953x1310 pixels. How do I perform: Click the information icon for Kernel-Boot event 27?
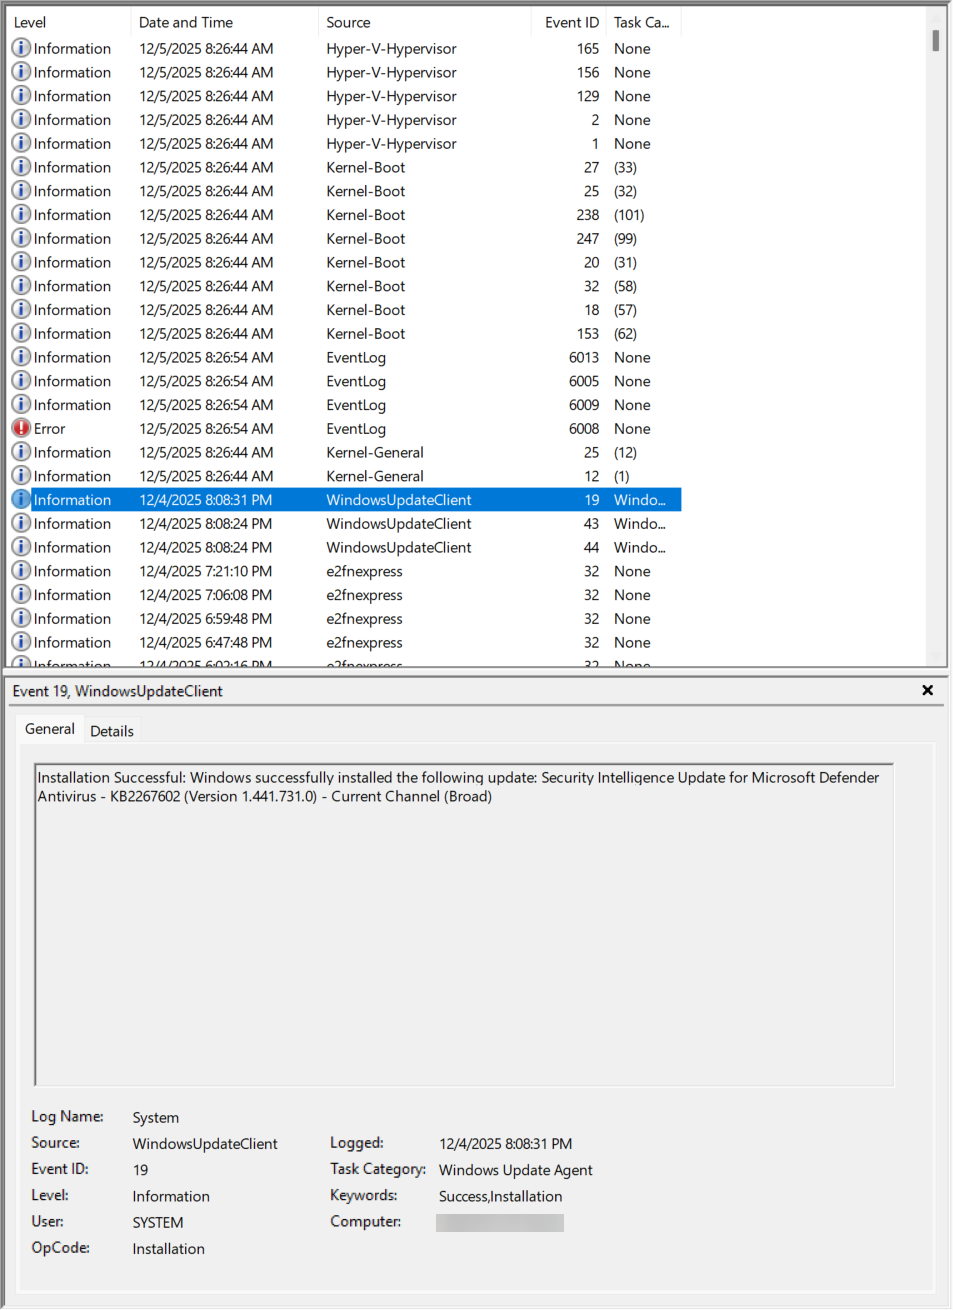click(21, 167)
